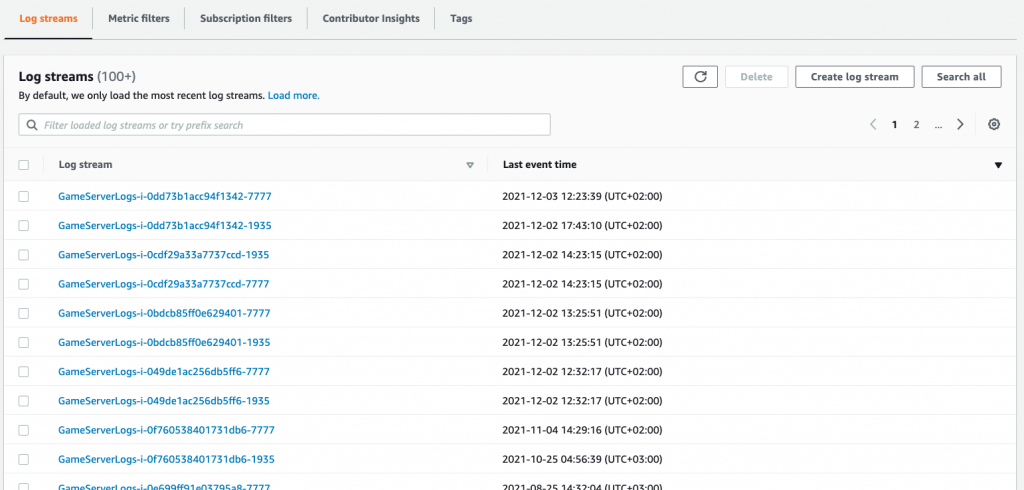Image resolution: width=1024 pixels, height=490 pixels.
Task: Check the box for GameServerLogs-i-0dd73b1acc94f1342-7777
Action: click(24, 196)
